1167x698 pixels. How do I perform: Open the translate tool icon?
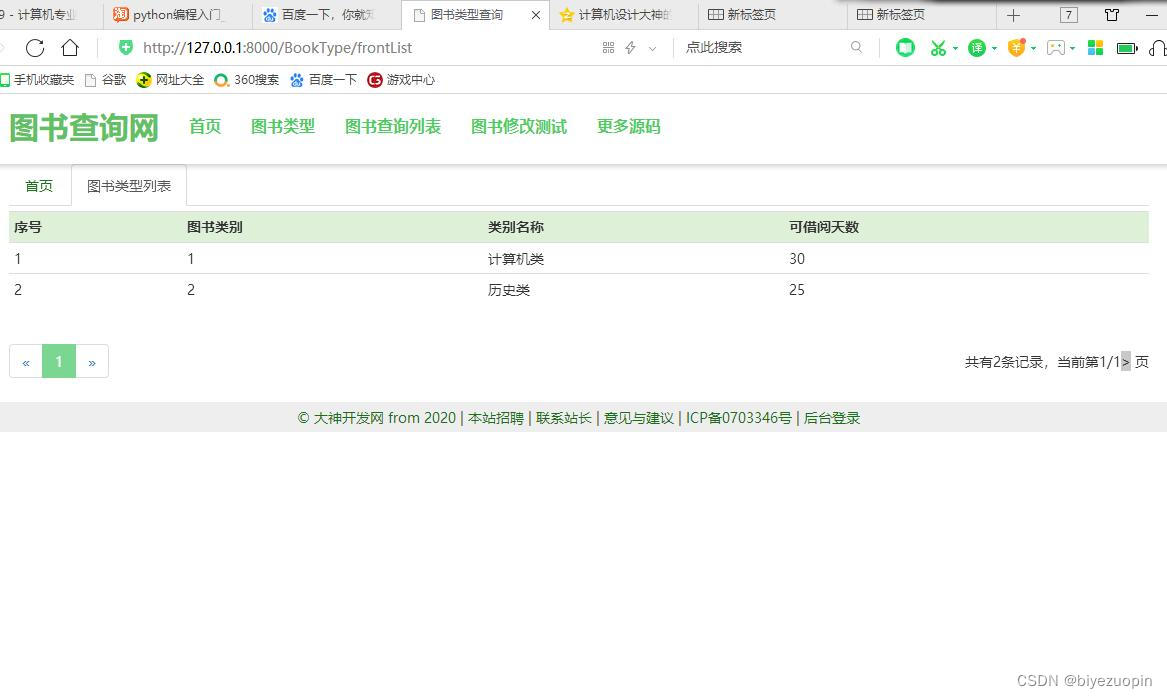[x=979, y=47]
